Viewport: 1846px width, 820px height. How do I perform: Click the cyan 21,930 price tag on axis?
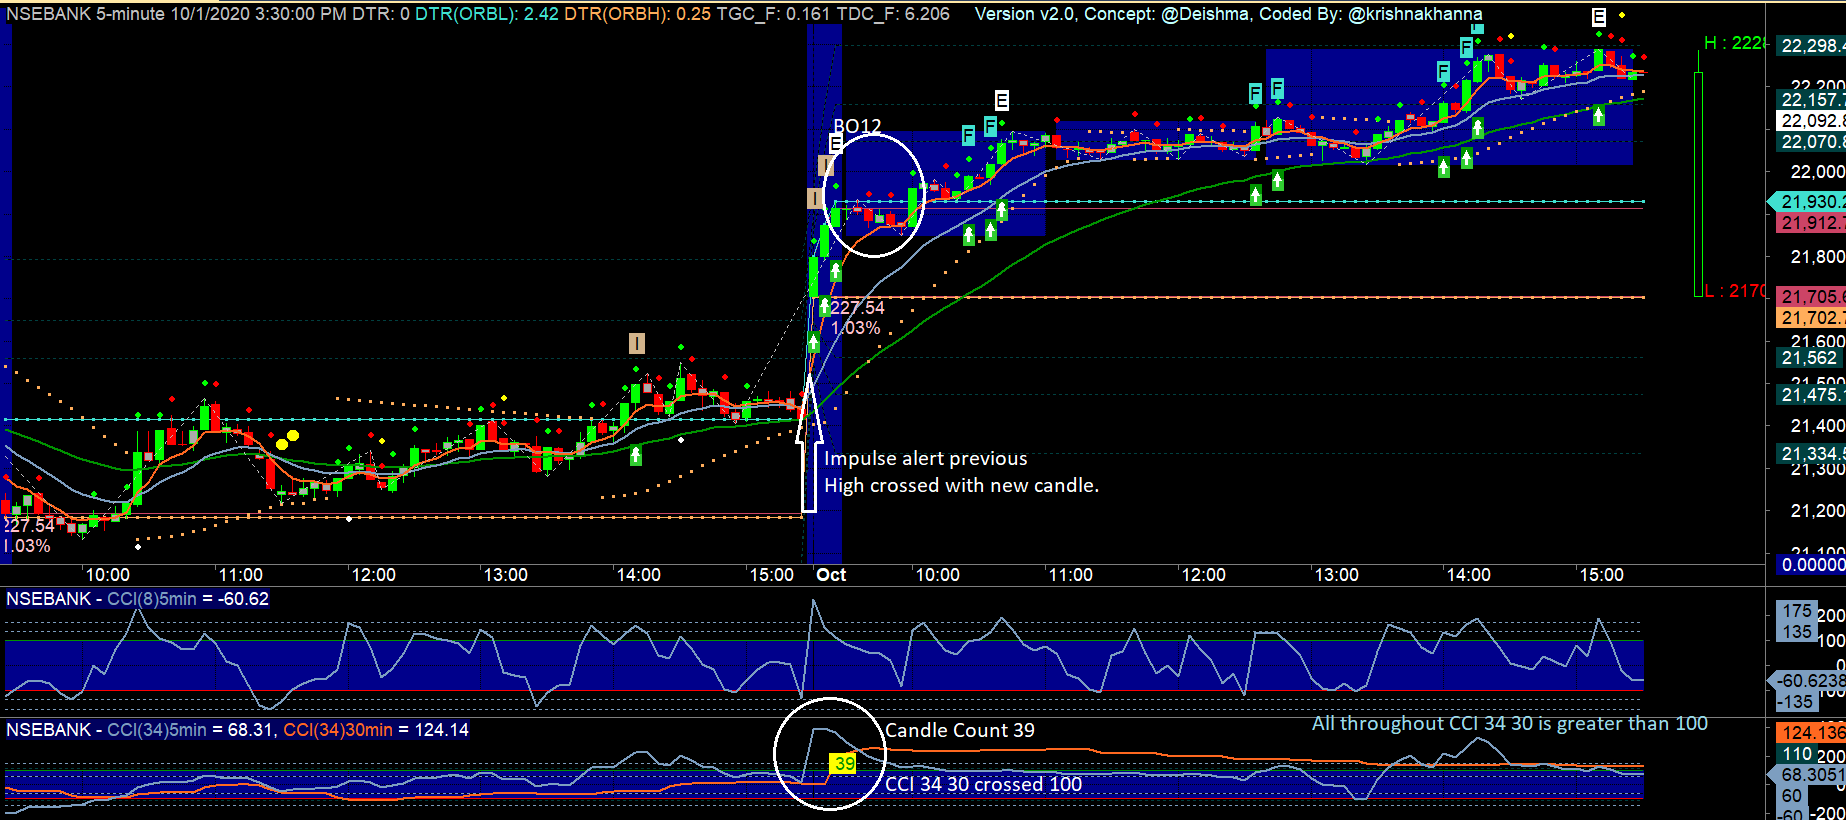pyautogui.click(x=1810, y=201)
